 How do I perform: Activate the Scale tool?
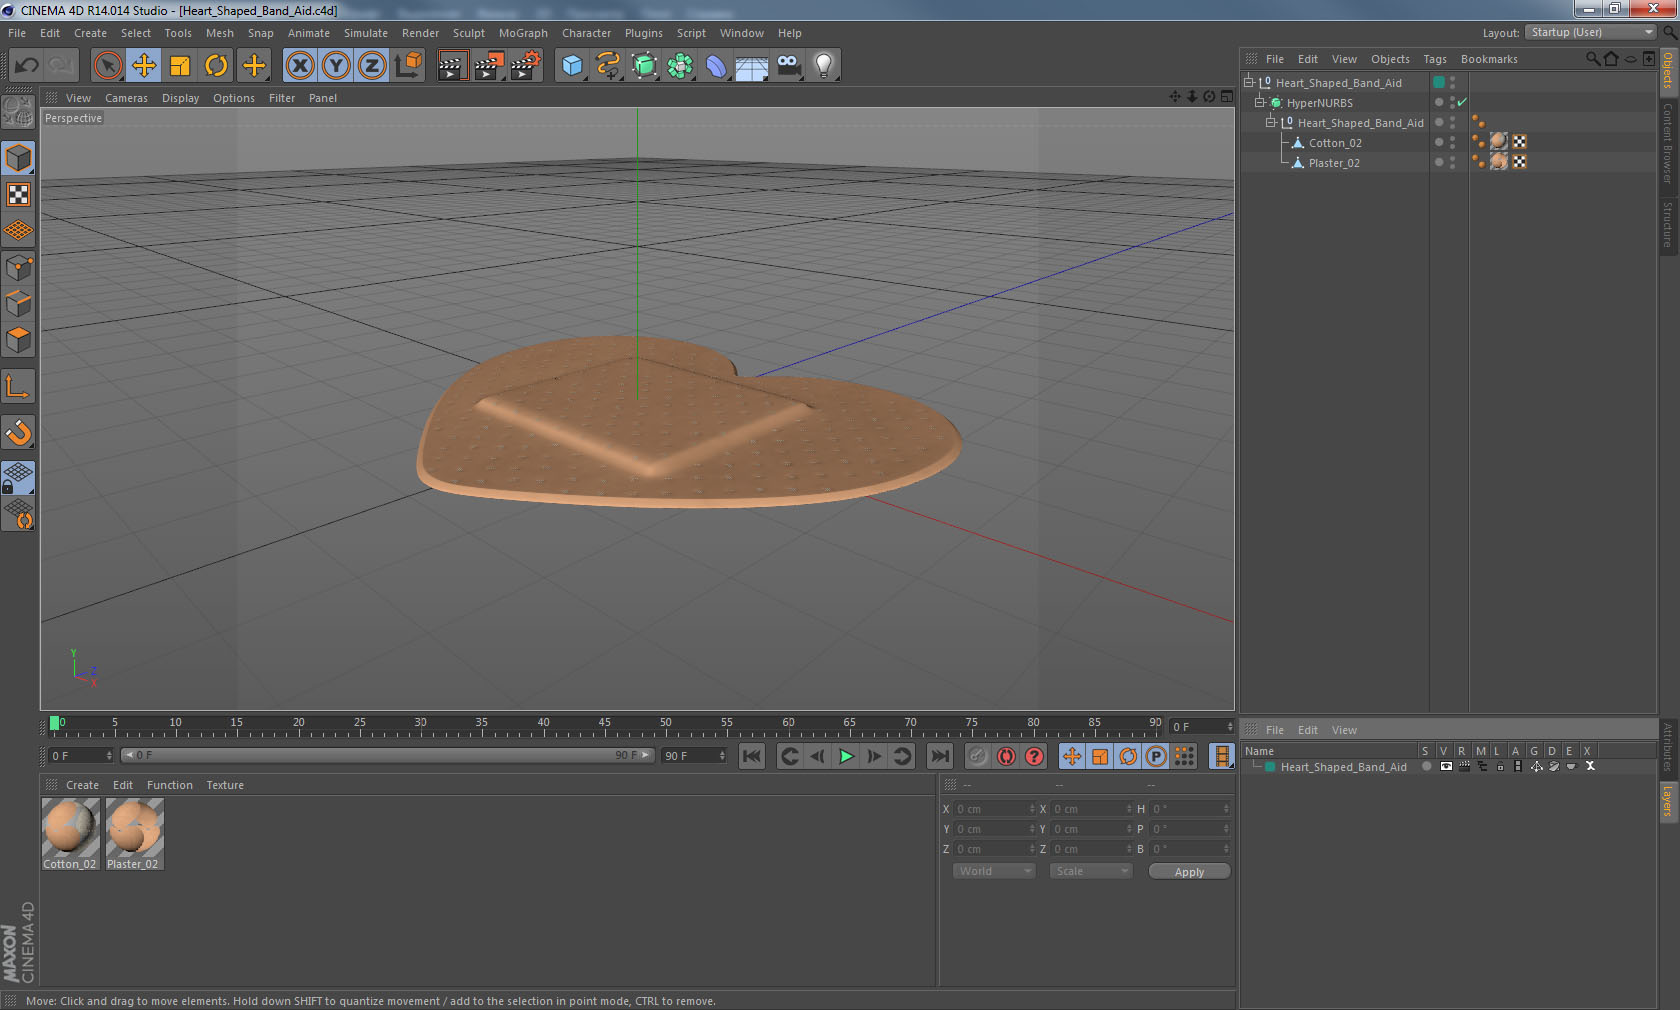(180, 66)
